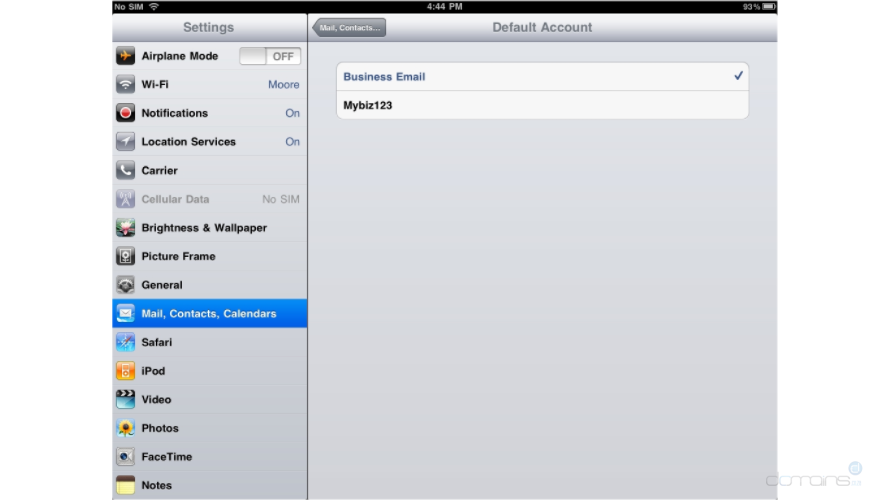Viewport: 889px width, 500px height.
Task: Select the Notifications icon
Action: tap(126, 113)
